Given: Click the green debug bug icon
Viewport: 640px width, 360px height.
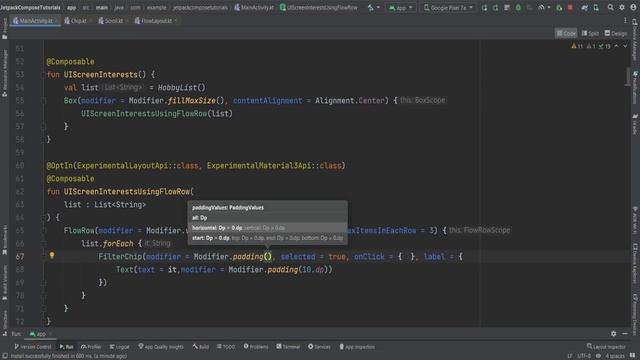Looking at the screenshot, I should pos(518,7).
